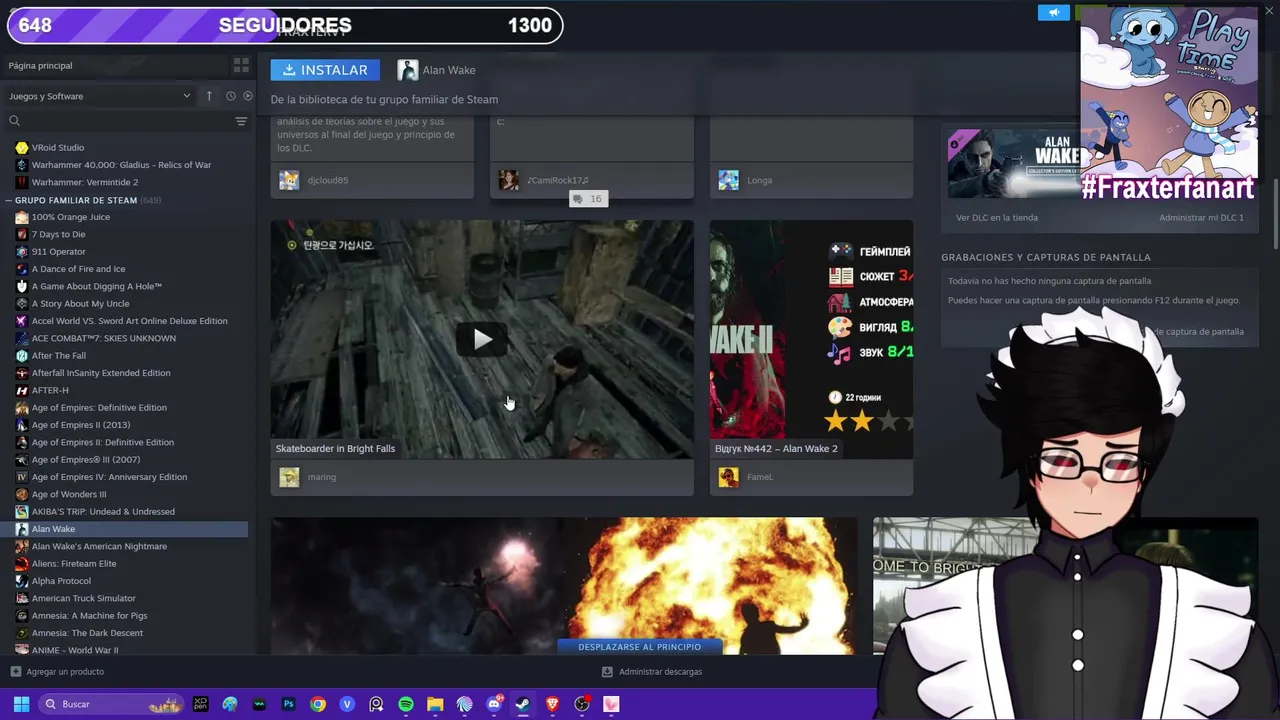The width and height of the screenshot is (1280, 720).
Task: Click the Alan Wake Collector's Edition DLC image
Action: (1014, 164)
